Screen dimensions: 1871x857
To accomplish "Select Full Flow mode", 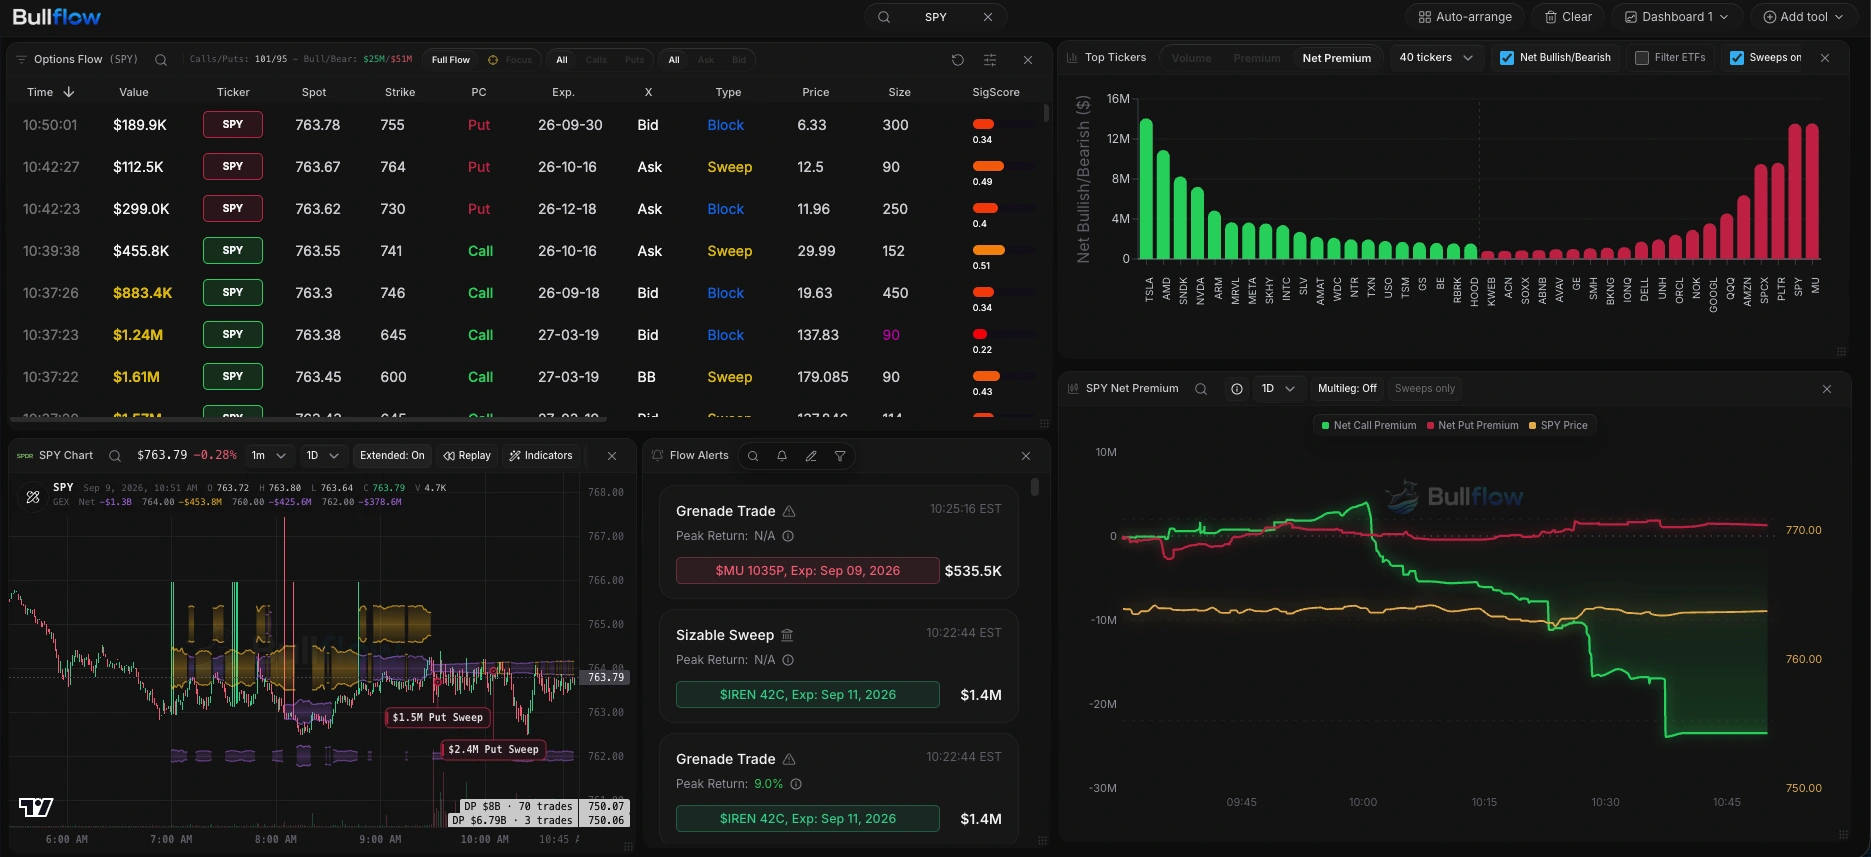I will (x=451, y=60).
